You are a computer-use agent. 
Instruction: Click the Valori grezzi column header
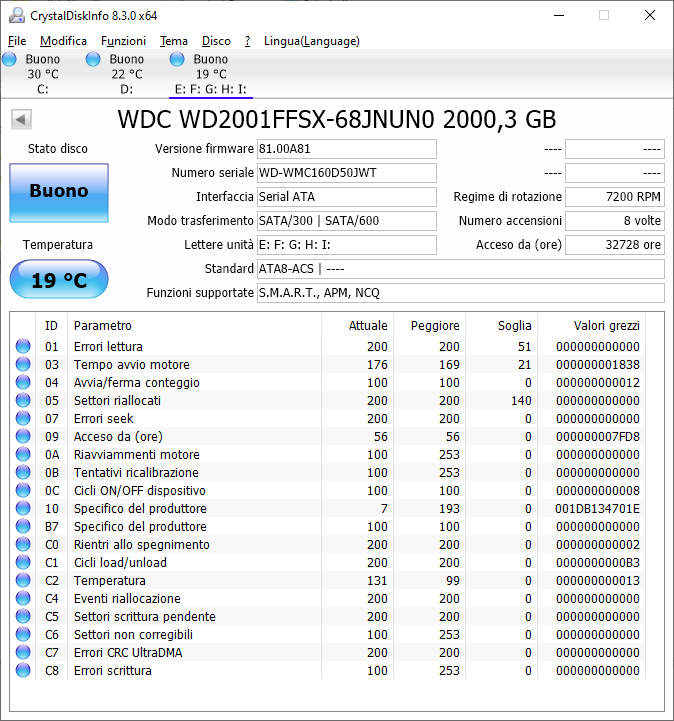[x=592, y=326]
